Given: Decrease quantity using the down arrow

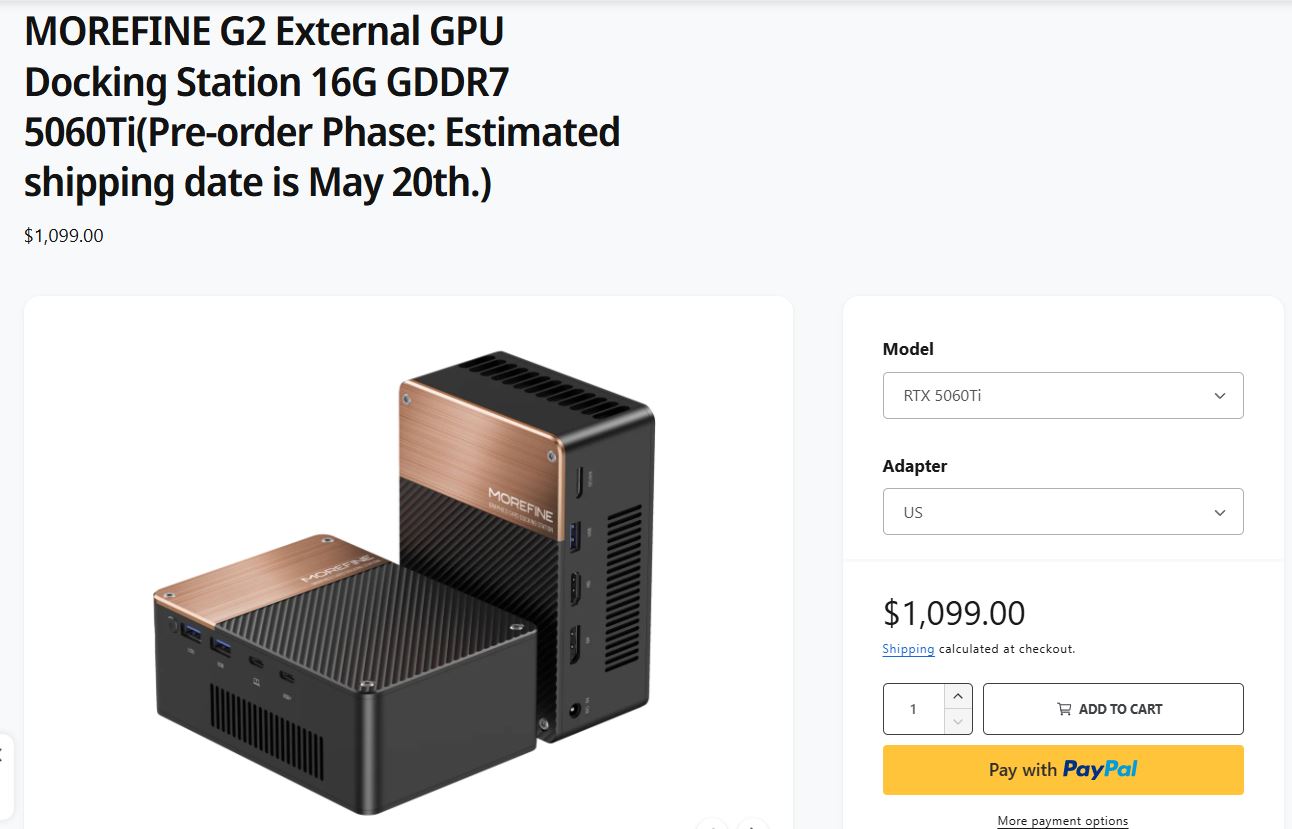Looking at the screenshot, I should click(957, 722).
